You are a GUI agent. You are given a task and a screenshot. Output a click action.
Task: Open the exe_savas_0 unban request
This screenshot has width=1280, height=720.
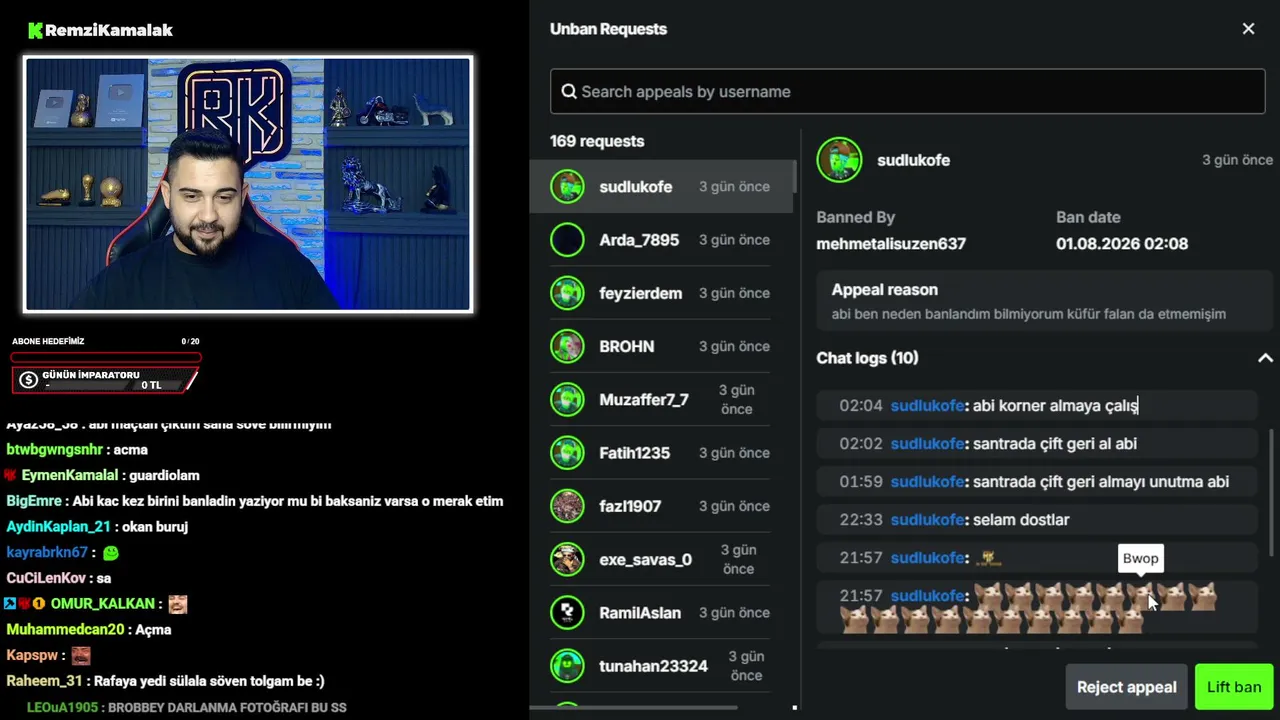[x=660, y=559]
